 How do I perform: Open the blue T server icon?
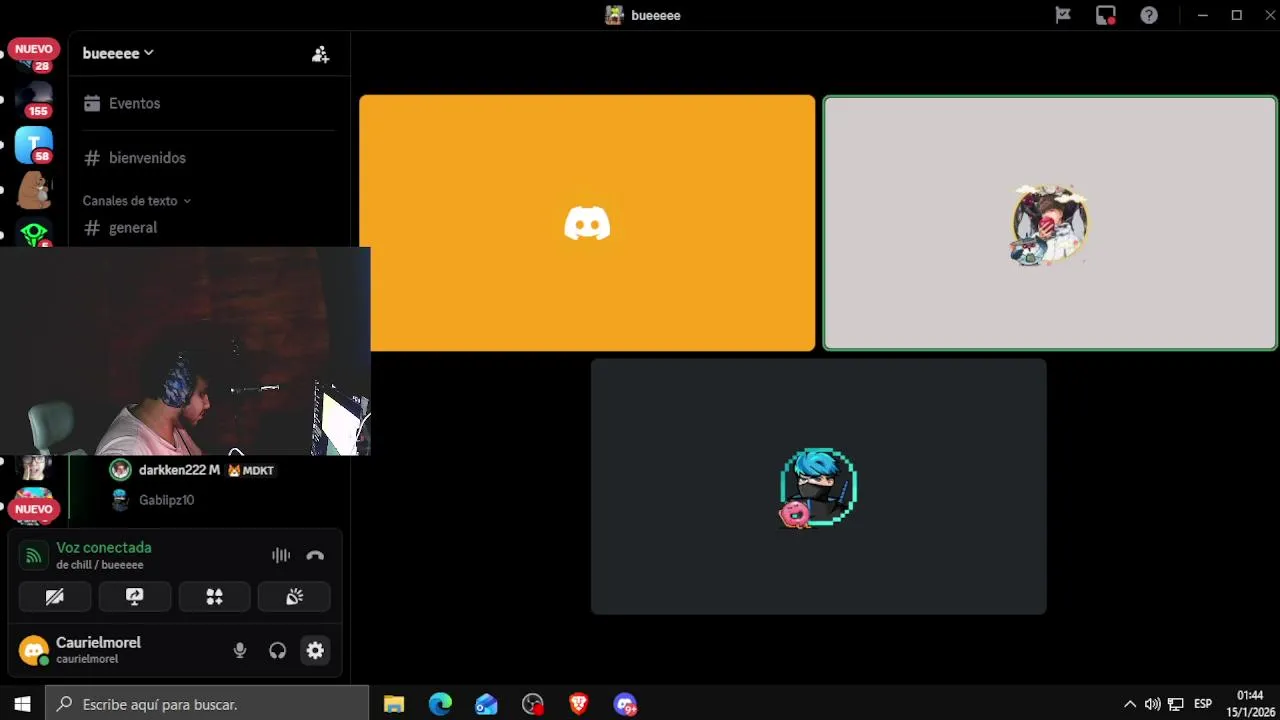[34, 145]
